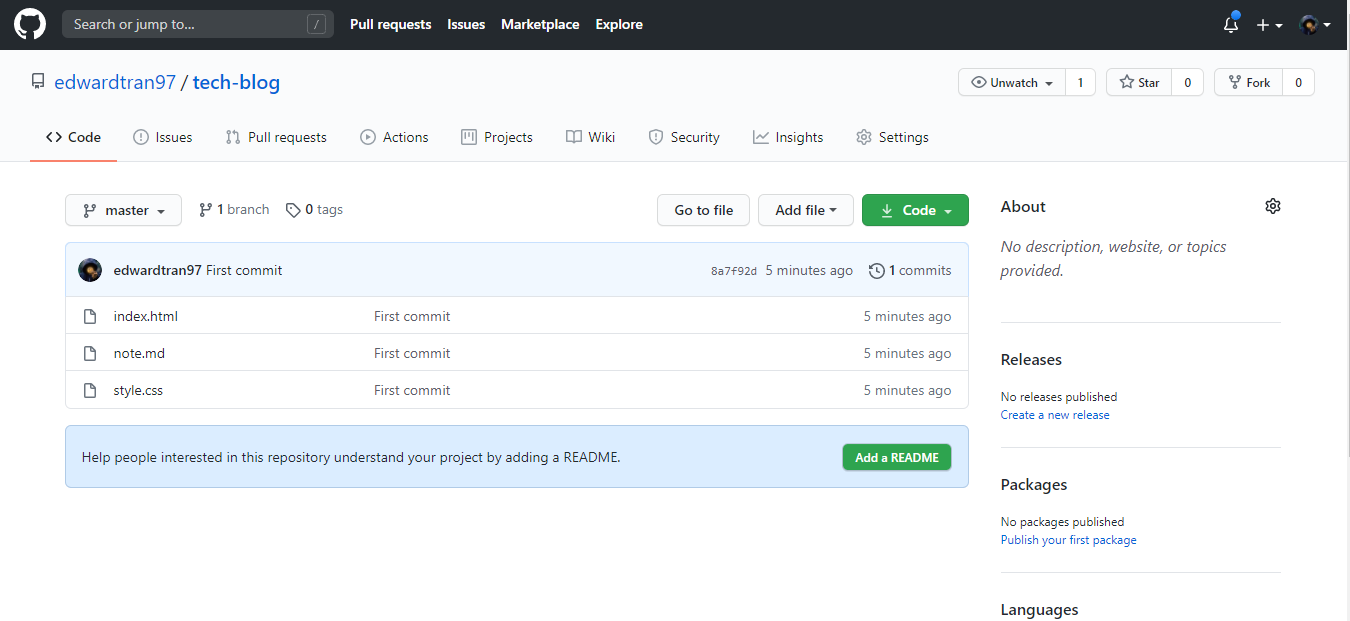Fork this repository
Screen dimensions: 1350x621
1248,82
